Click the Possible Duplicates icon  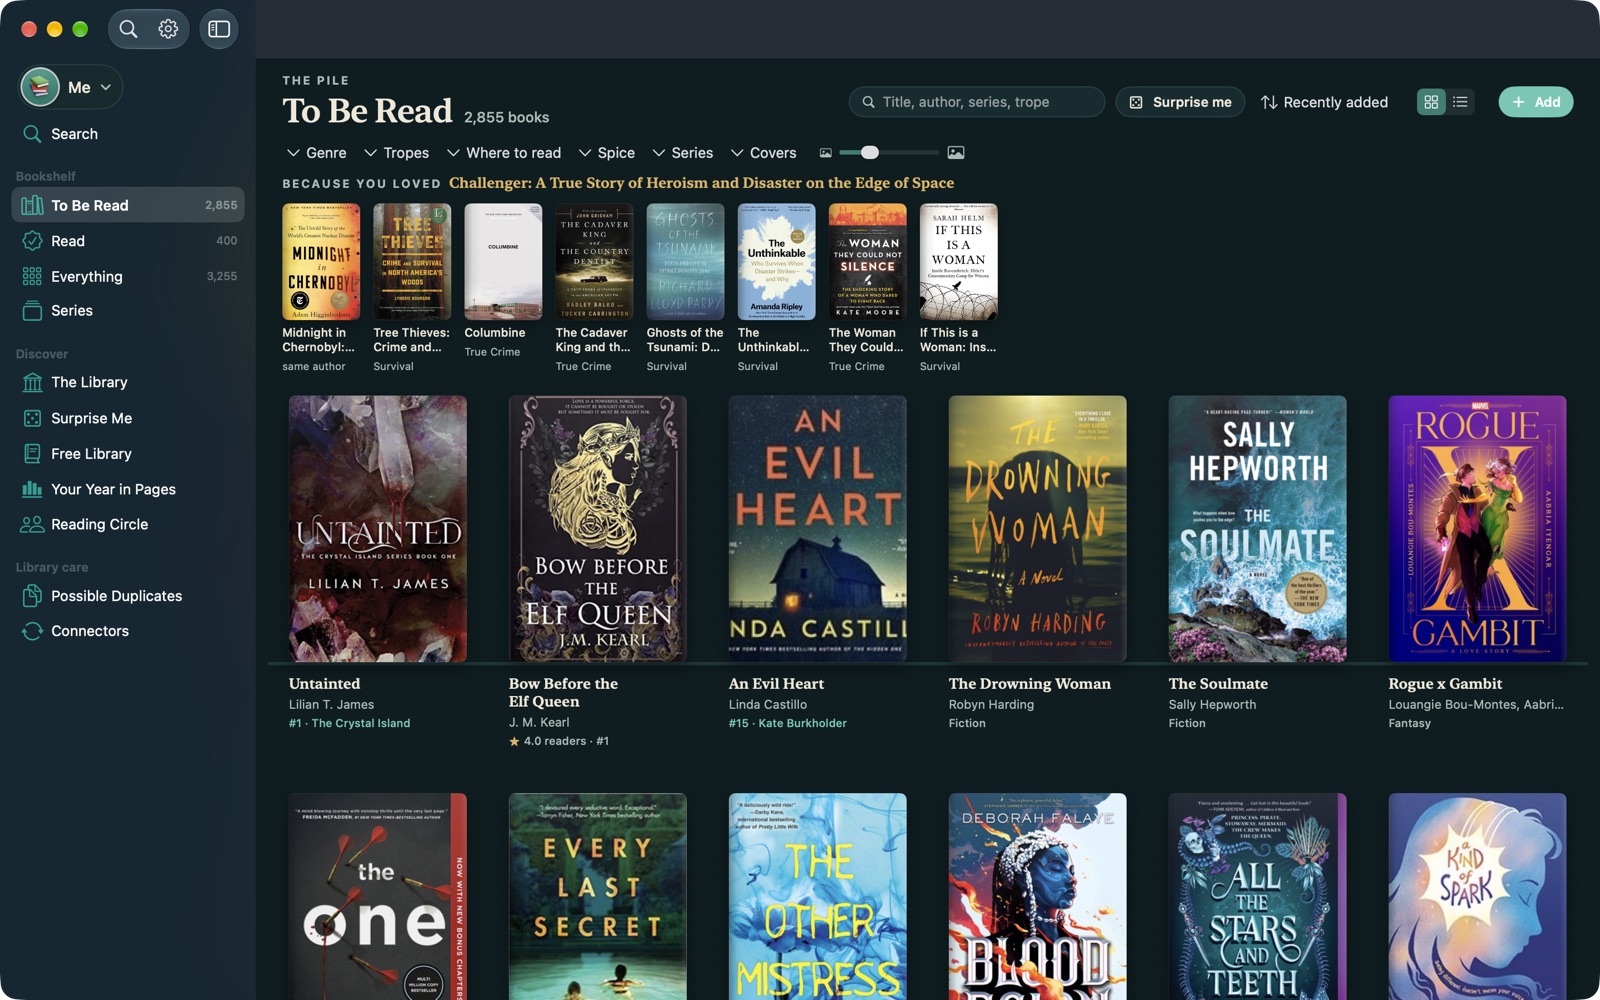coord(32,596)
